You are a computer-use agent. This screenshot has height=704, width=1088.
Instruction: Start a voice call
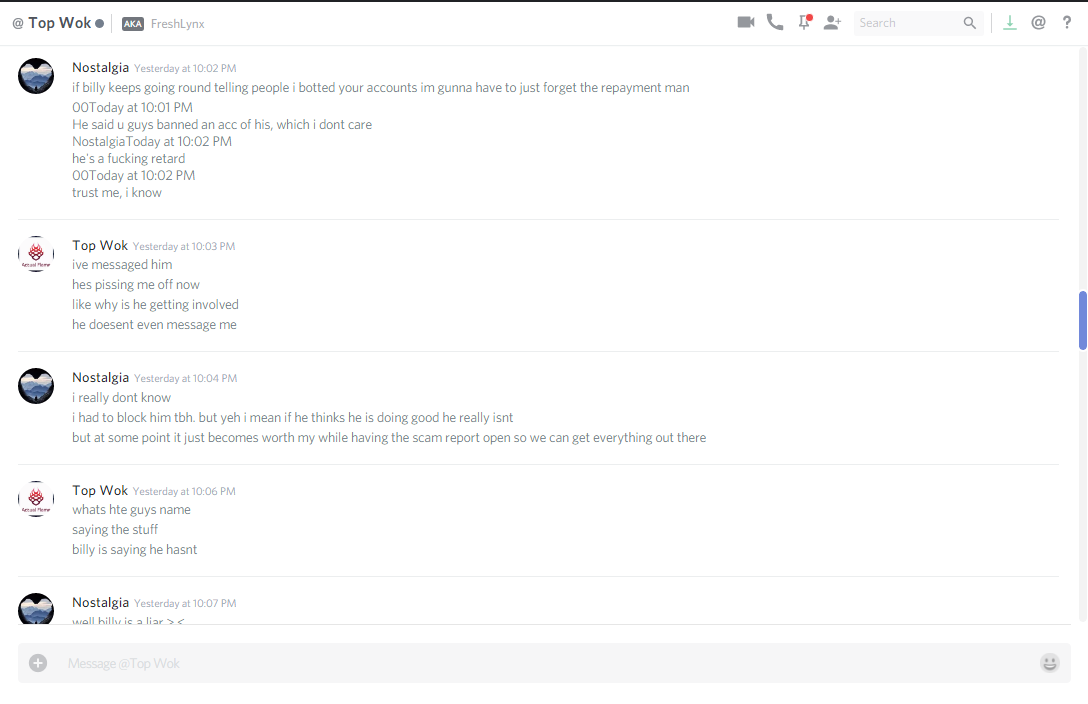pos(775,22)
